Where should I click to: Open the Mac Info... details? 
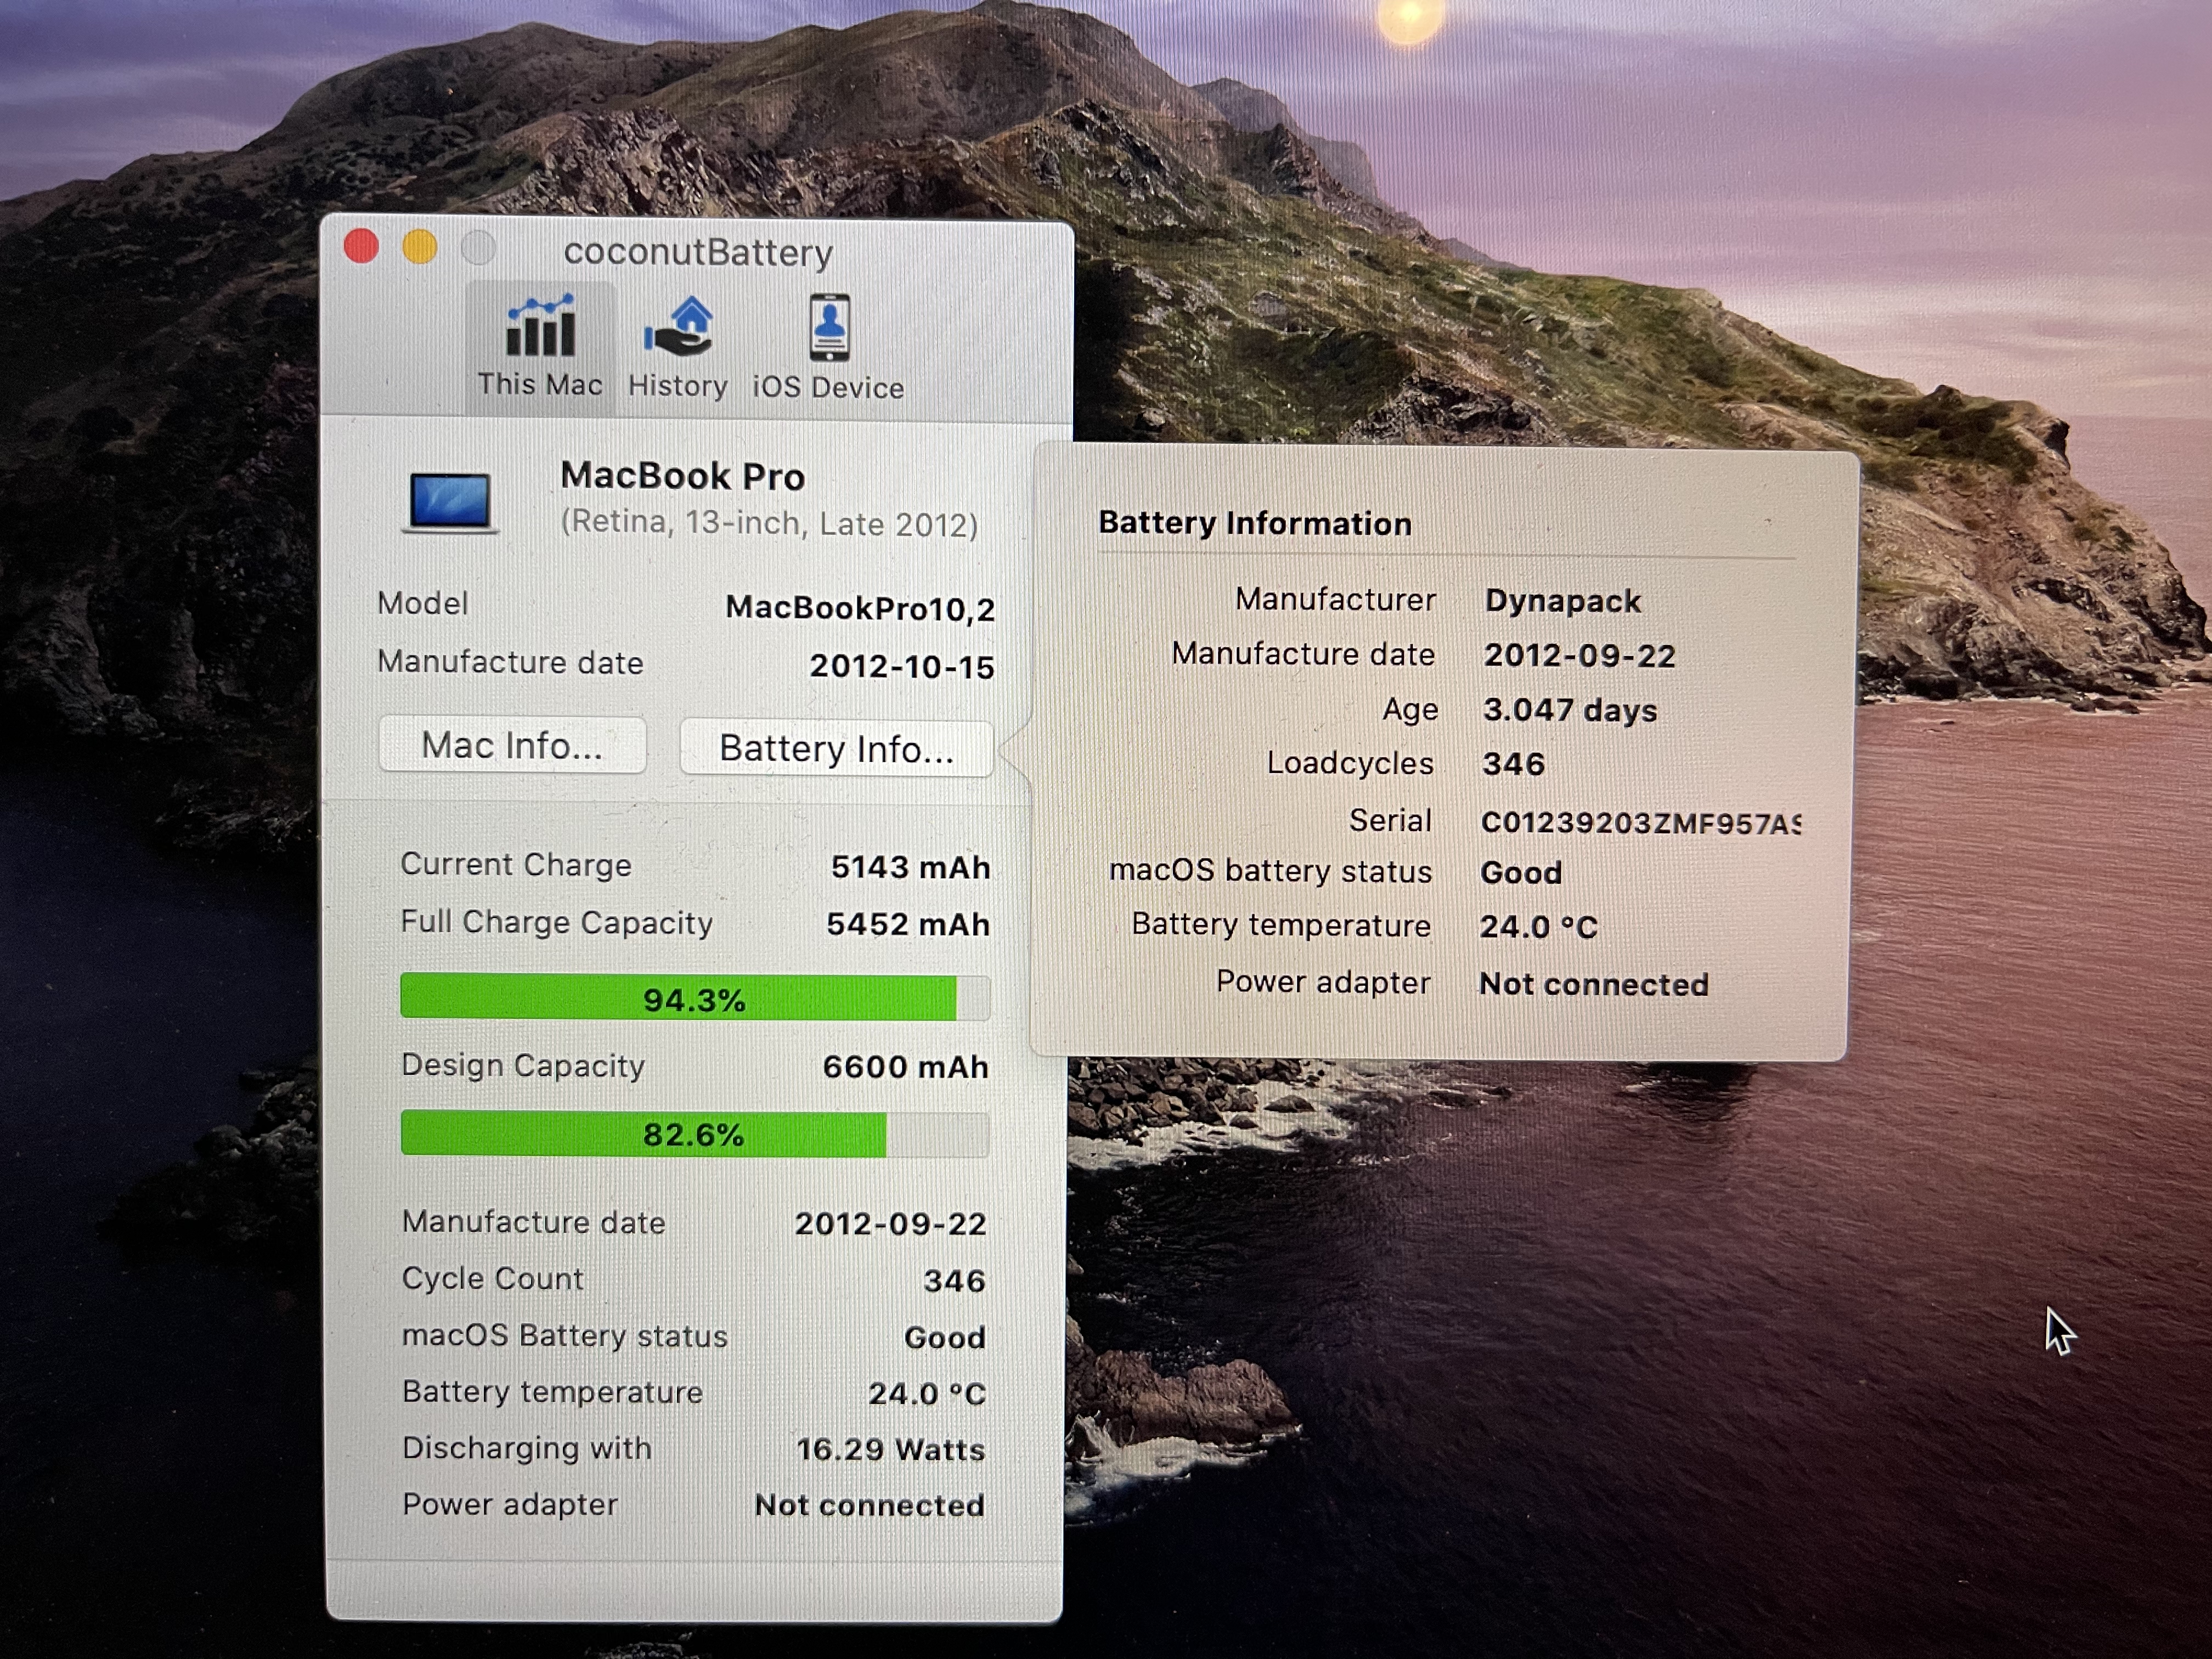pos(512,745)
